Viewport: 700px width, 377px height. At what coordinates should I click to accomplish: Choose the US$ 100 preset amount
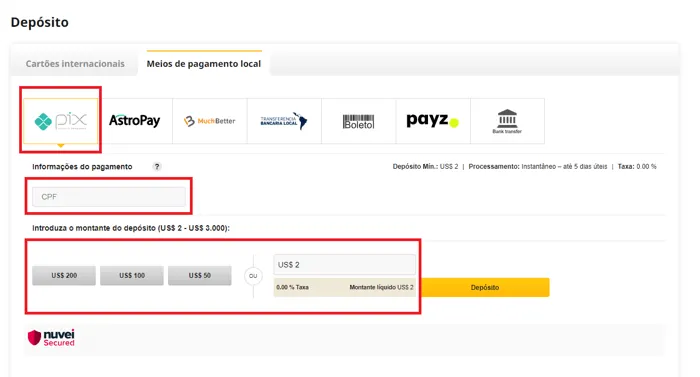(x=132, y=276)
